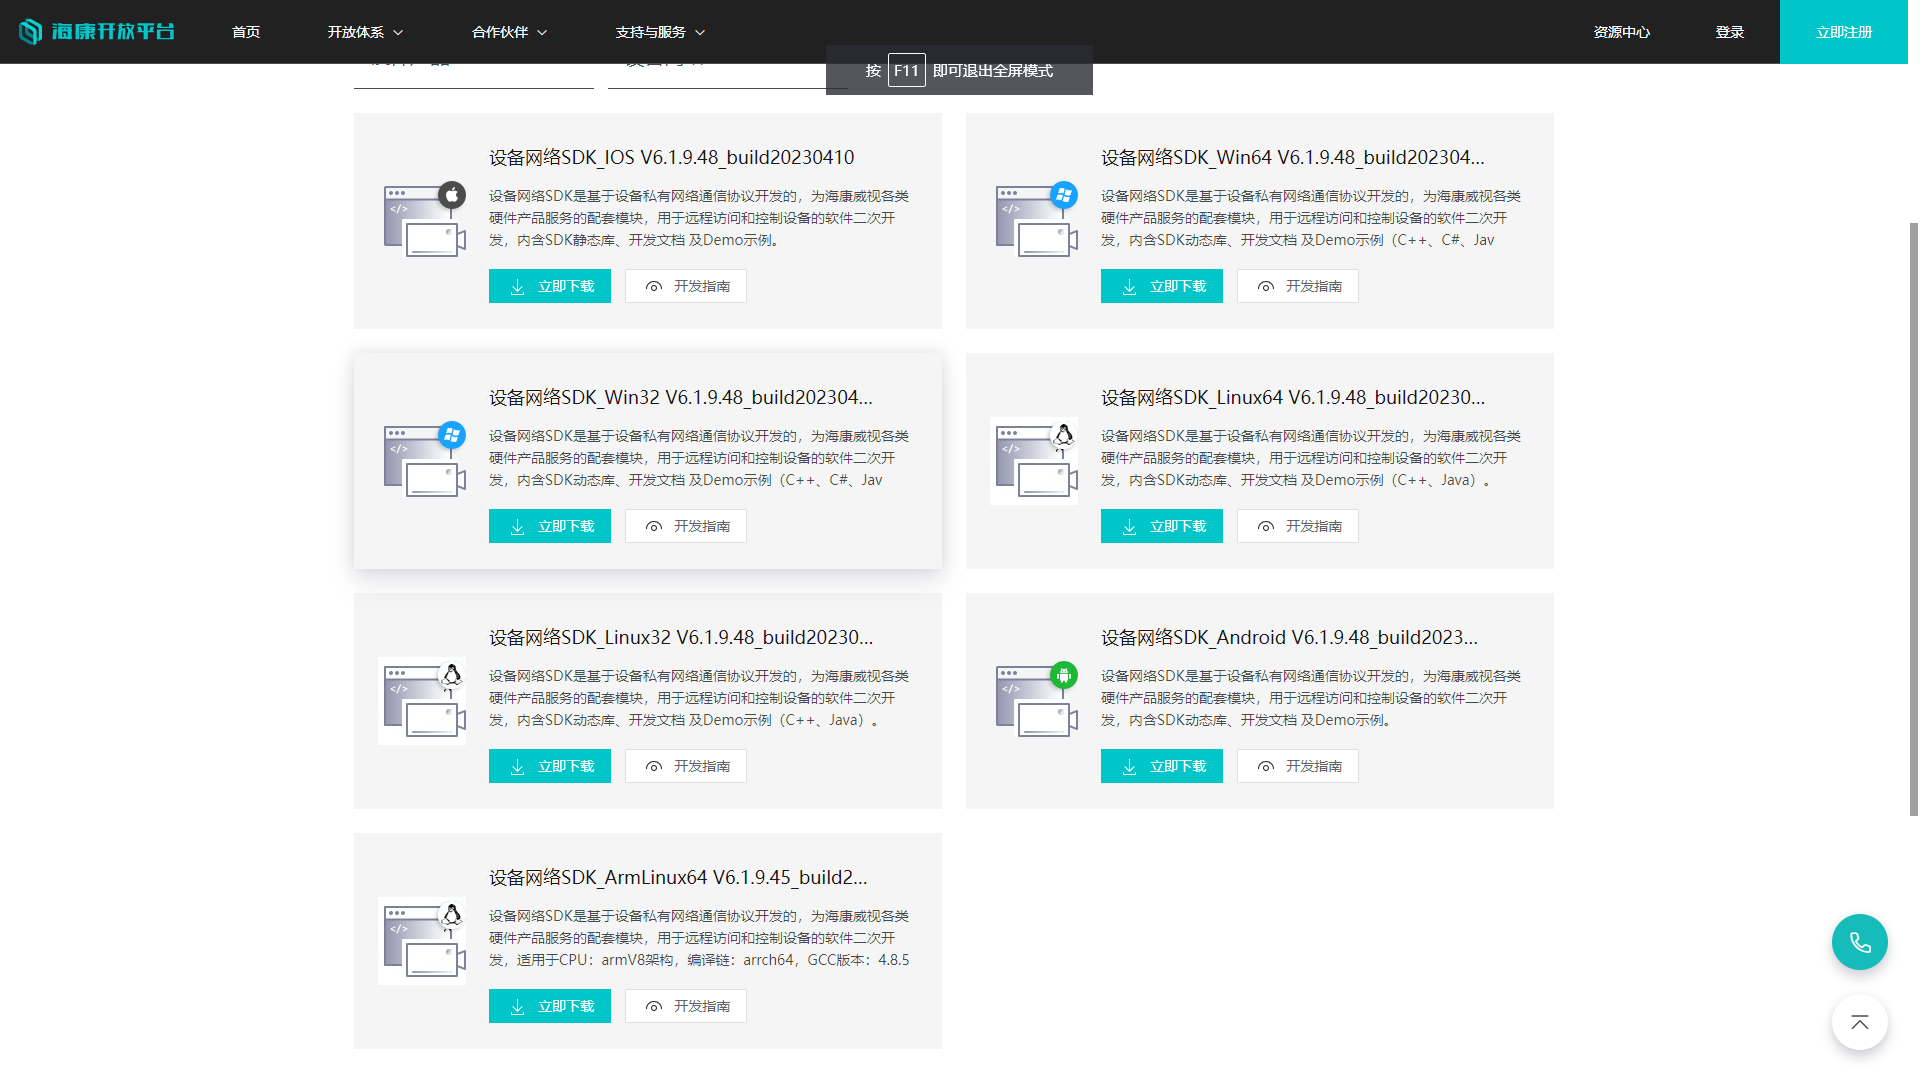
Task: Open the Linux32 SDK title link
Action: [681, 637]
